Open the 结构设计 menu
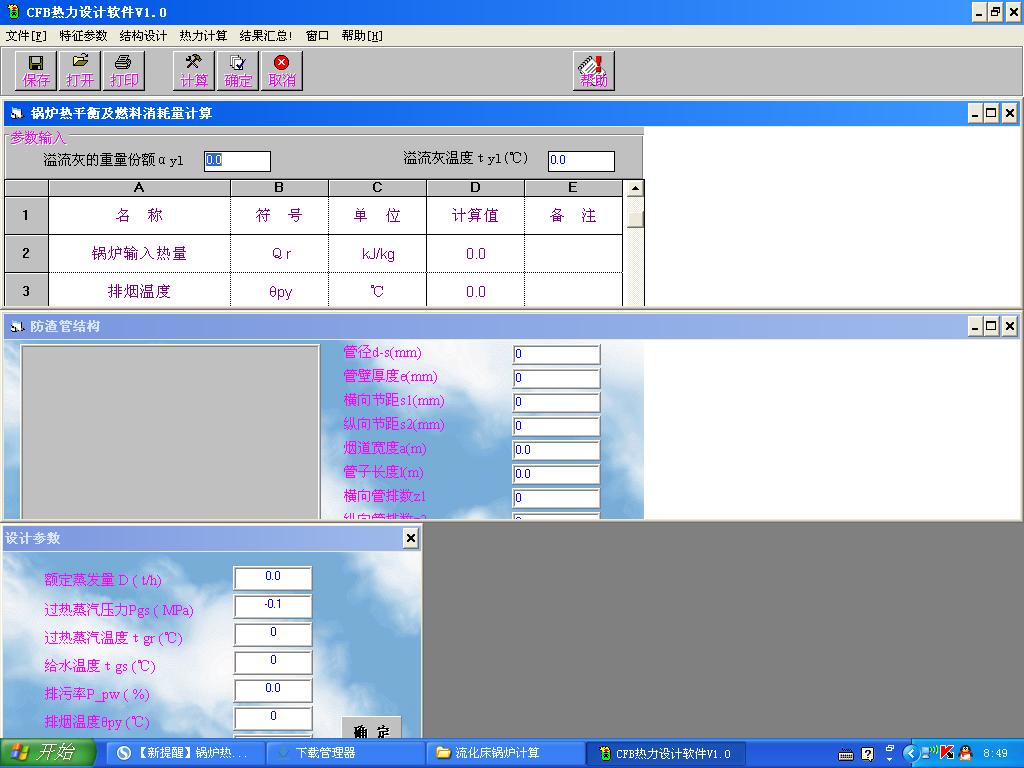The width and height of the screenshot is (1024, 768). (x=142, y=35)
